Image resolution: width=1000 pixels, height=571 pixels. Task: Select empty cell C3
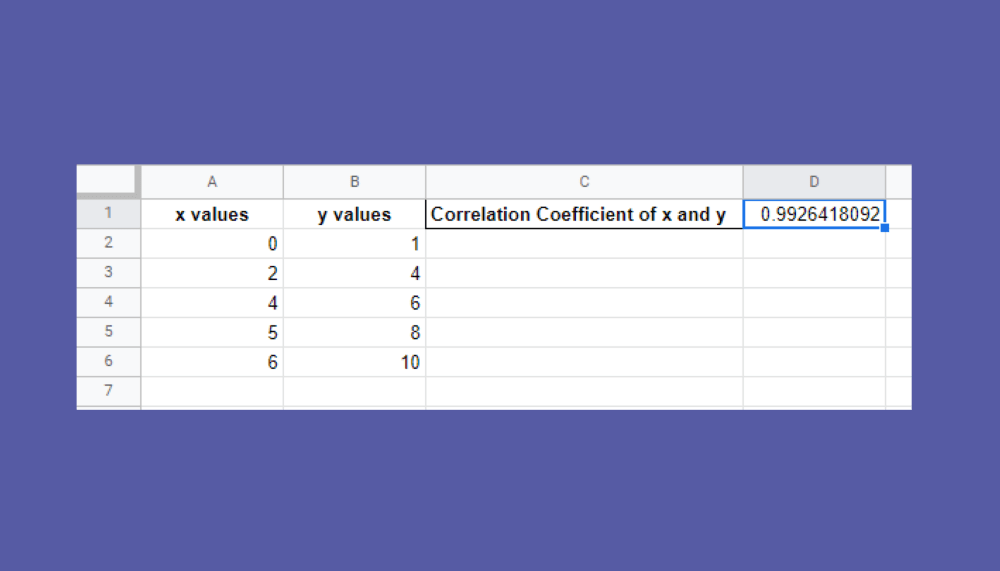coord(584,273)
